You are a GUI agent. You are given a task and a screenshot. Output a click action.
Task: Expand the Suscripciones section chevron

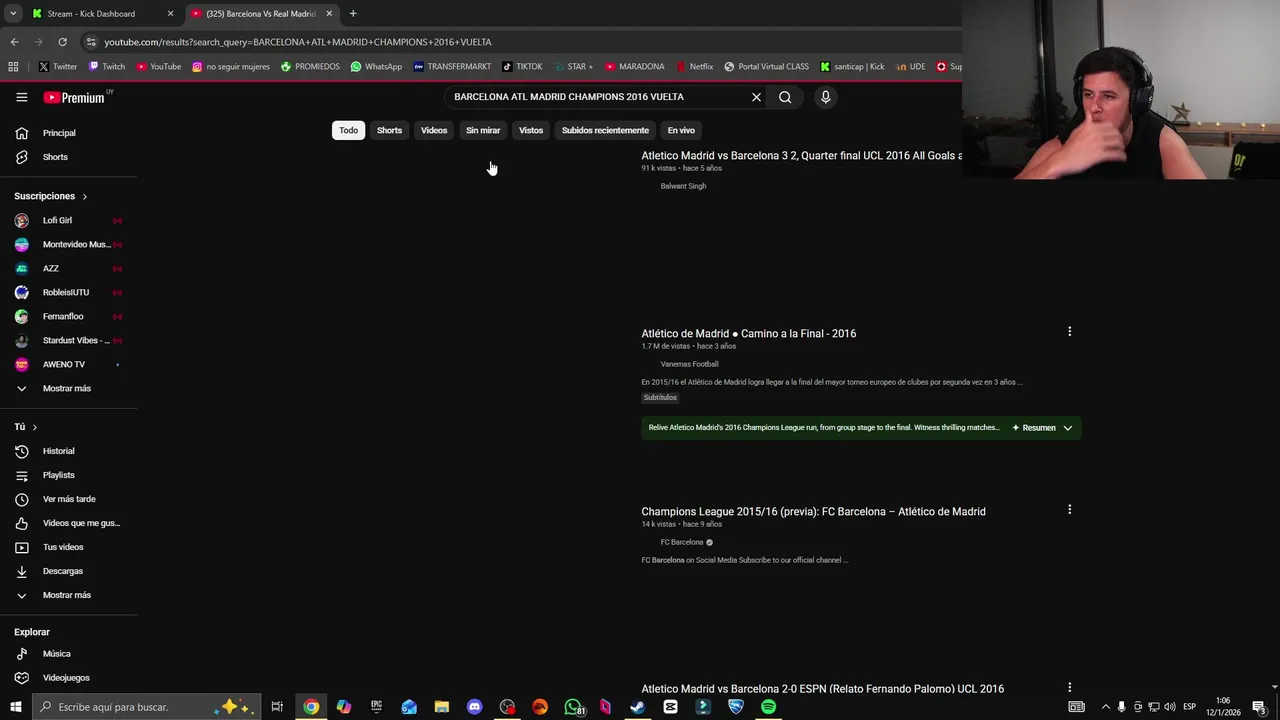(84, 196)
